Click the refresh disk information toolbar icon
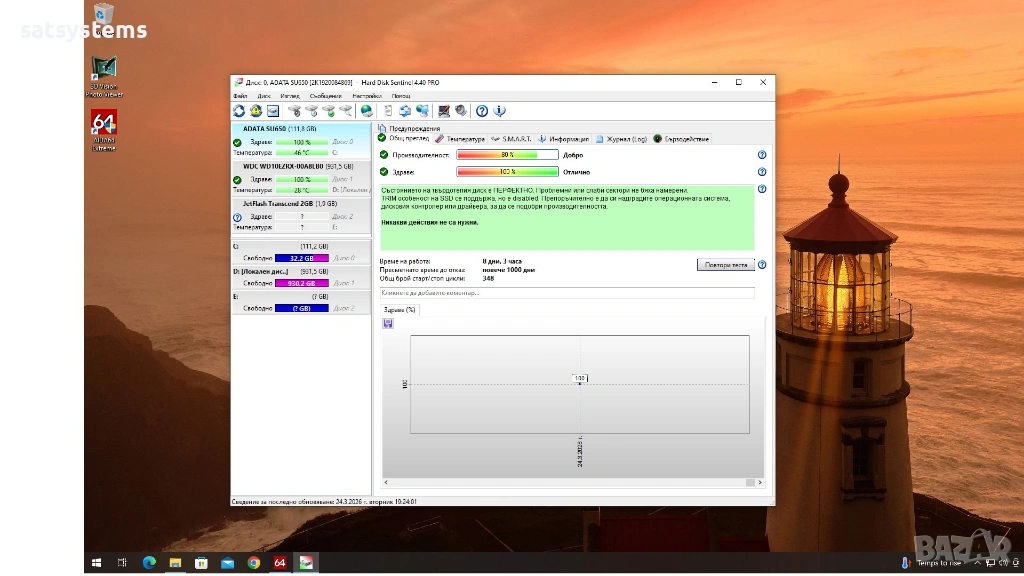This screenshot has width=1024, height=576. pyautogui.click(x=239, y=111)
